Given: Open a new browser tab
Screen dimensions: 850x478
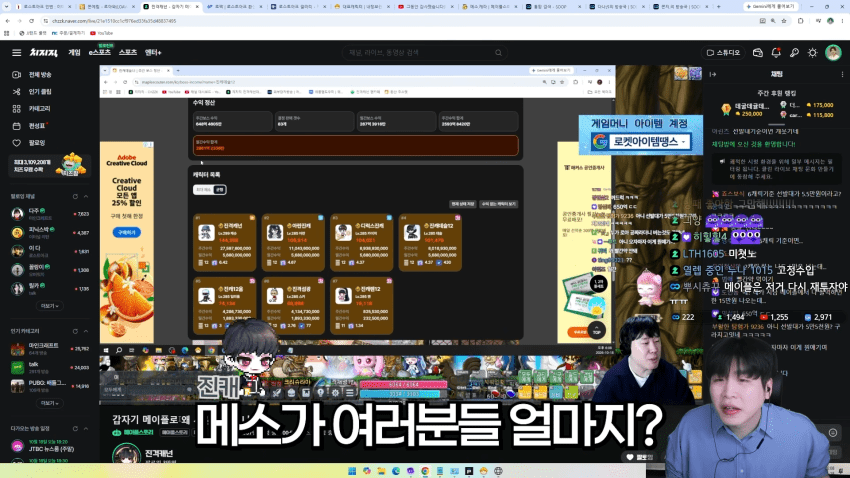Looking at the screenshot, I should [x=719, y=7].
